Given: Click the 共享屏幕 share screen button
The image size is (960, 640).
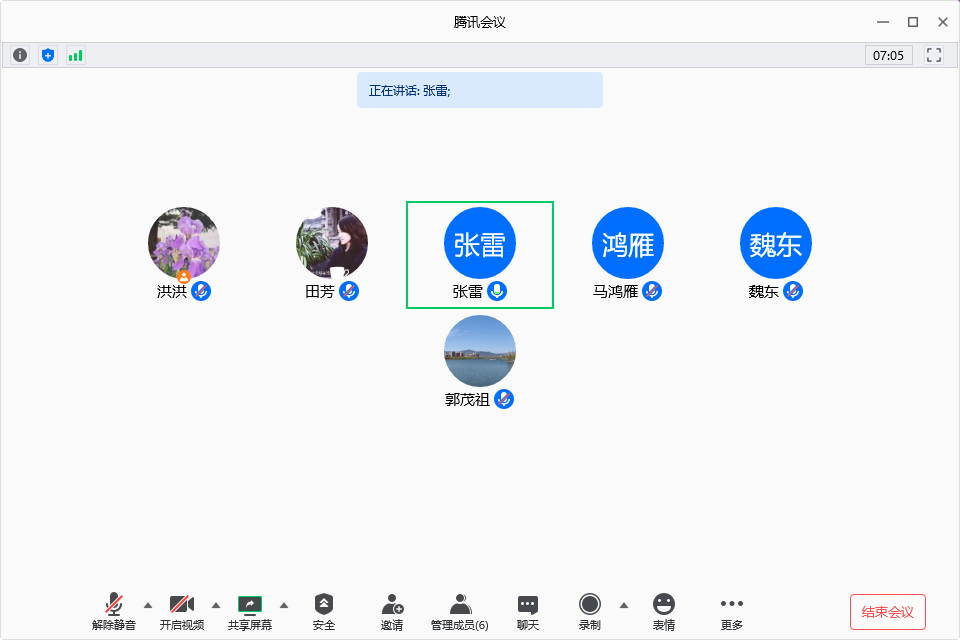Looking at the screenshot, I should pos(250,610).
